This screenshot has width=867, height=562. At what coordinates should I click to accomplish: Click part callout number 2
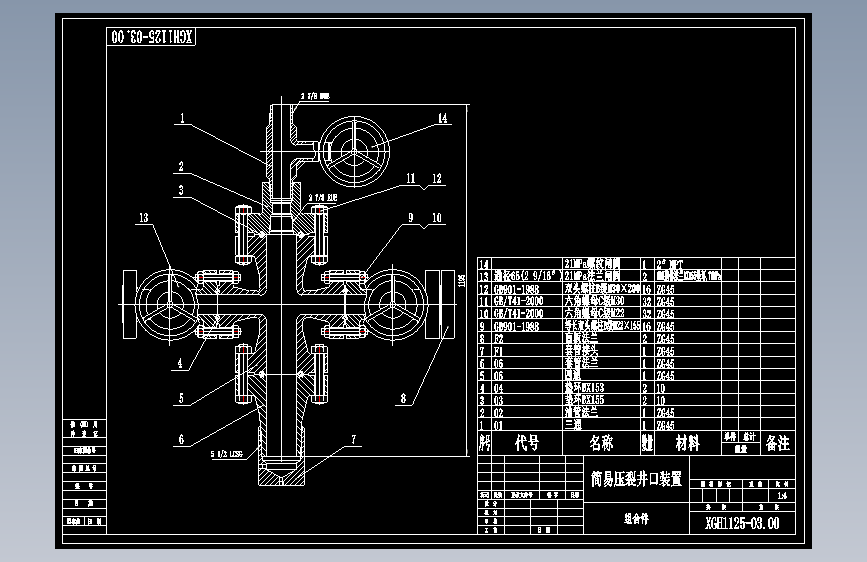point(181,166)
